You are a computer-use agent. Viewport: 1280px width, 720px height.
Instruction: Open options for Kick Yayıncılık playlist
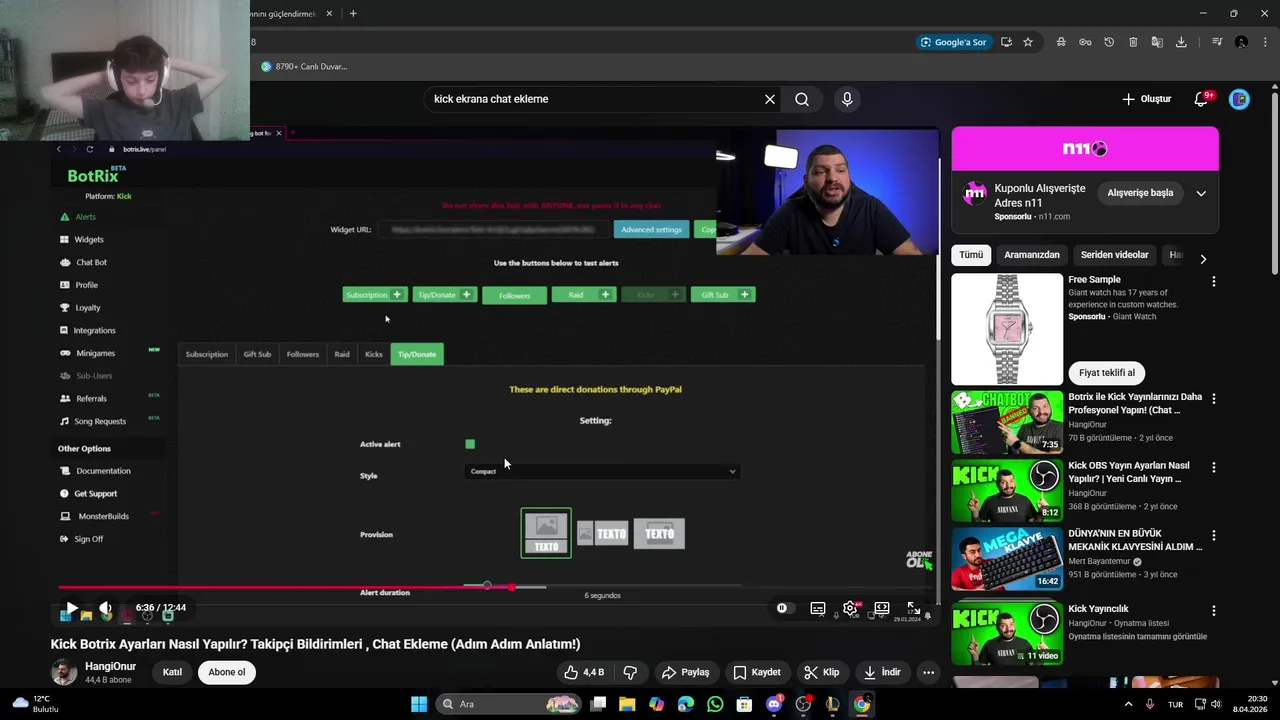(1214, 610)
